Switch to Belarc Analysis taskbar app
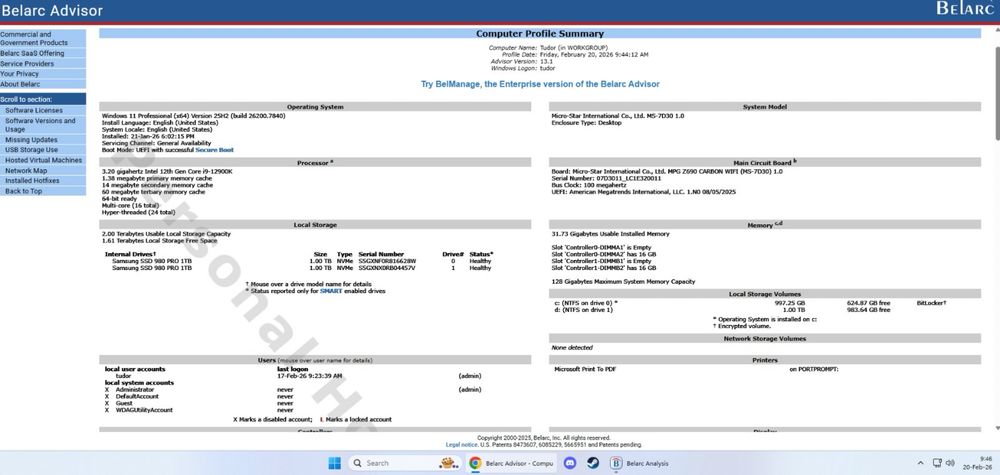The width and height of the screenshot is (1000, 475). (640, 463)
